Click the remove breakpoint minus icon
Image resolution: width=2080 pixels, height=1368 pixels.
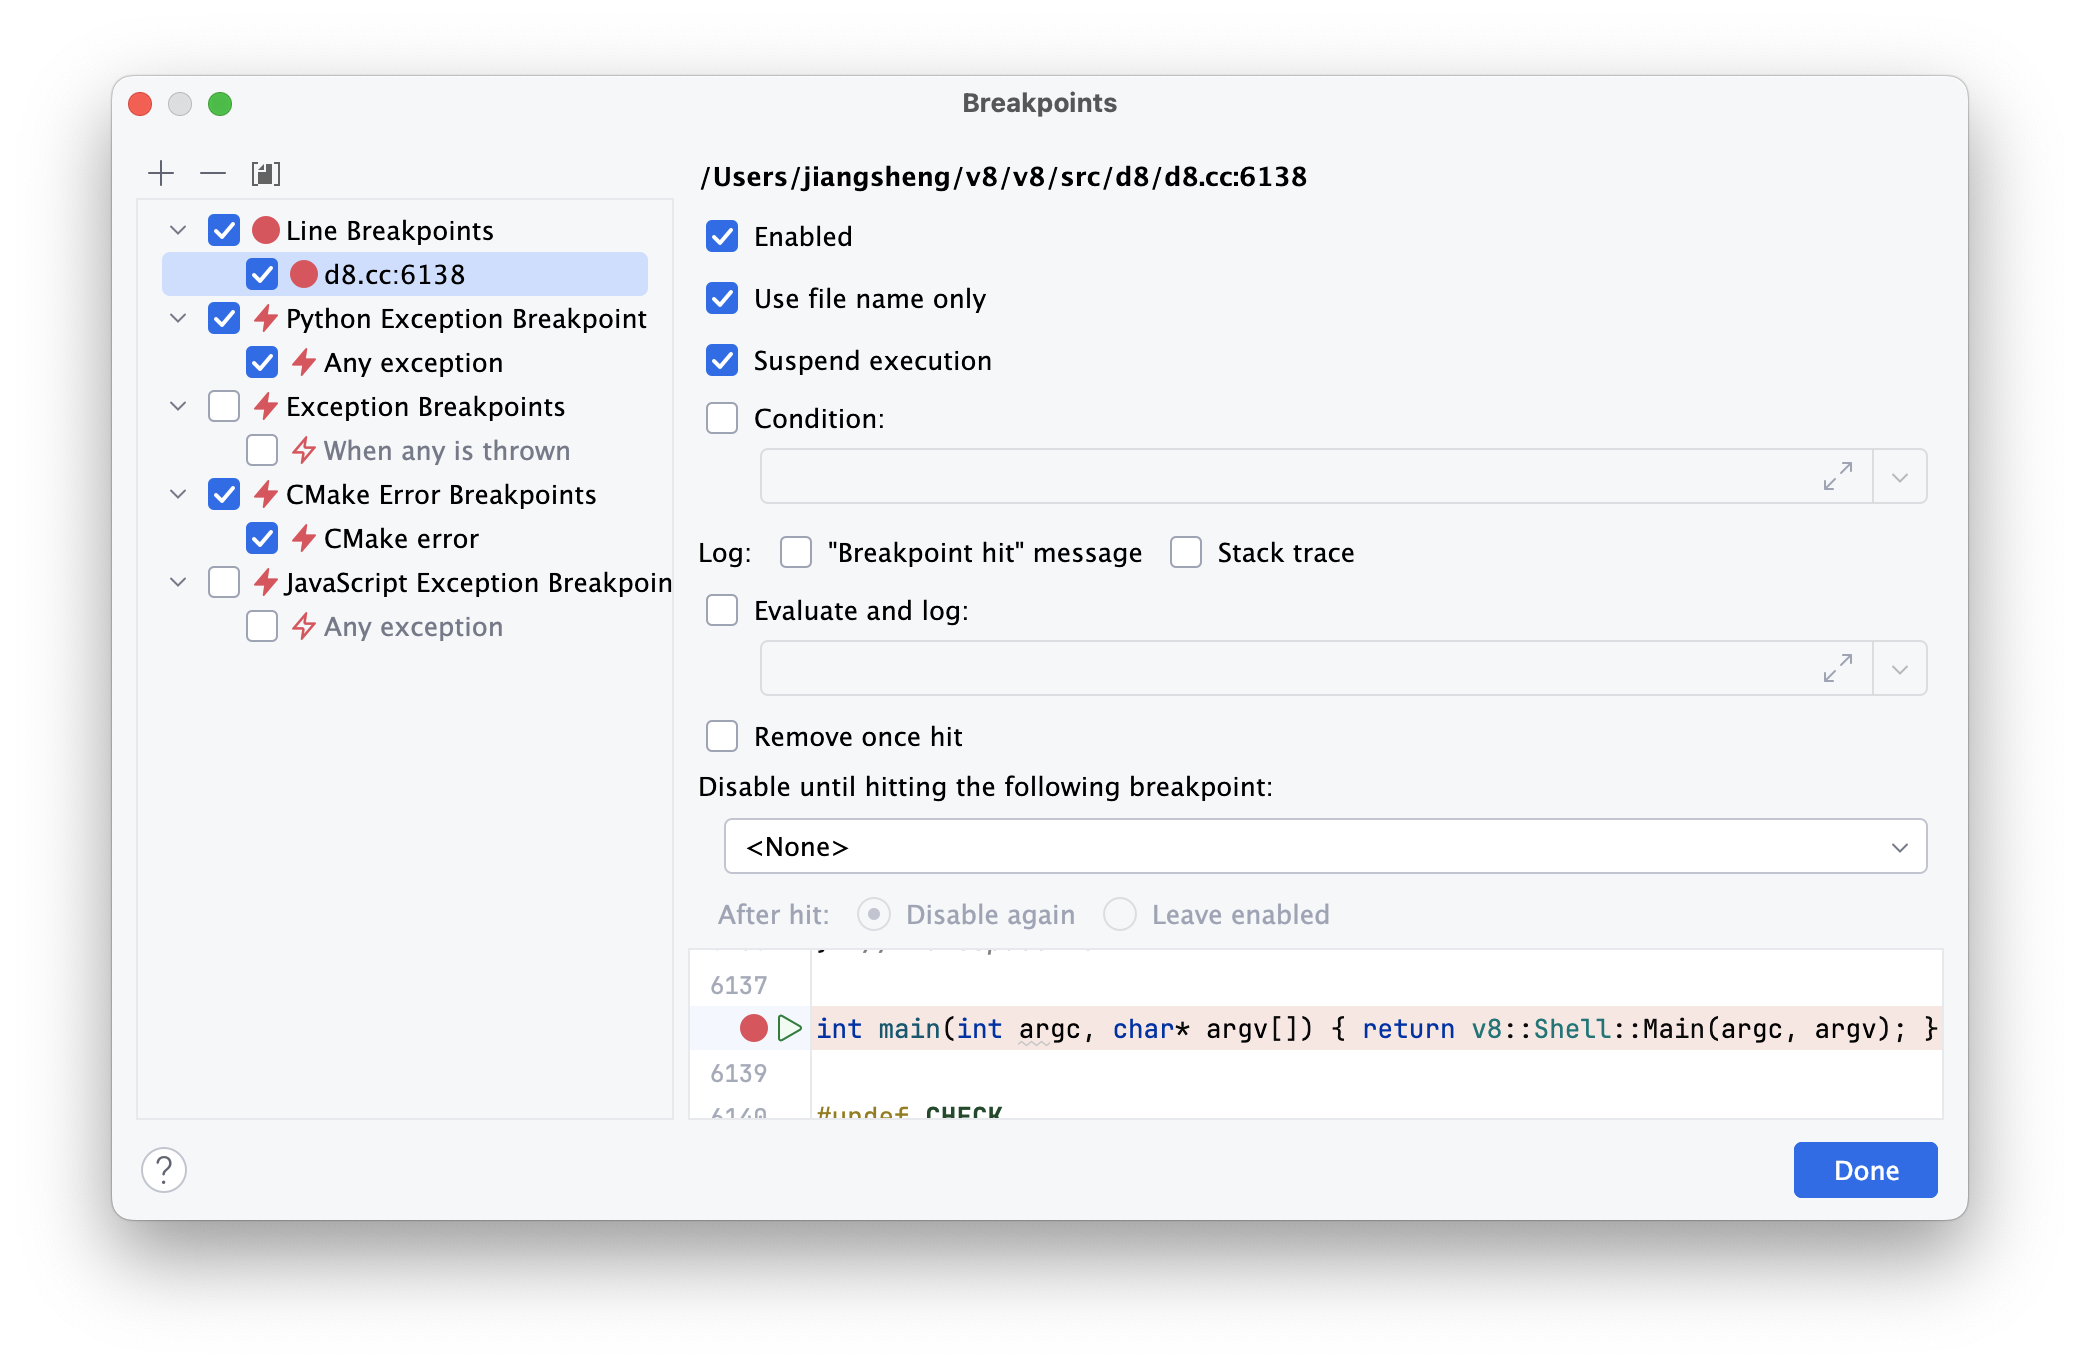click(x=213, y=174)
